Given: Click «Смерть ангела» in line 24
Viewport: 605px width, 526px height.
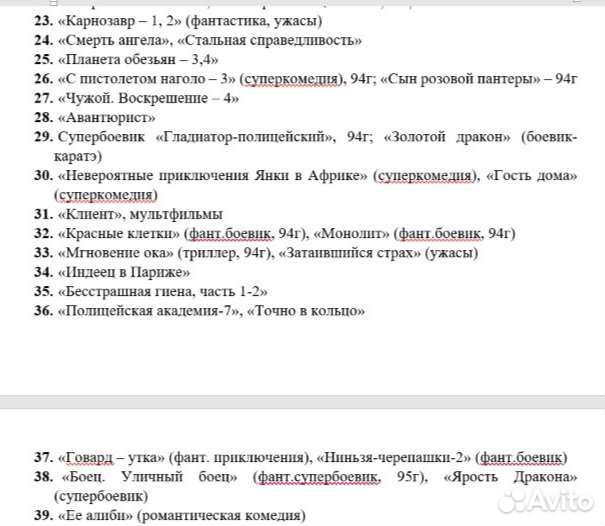Looking at the screenshot, I should [x=115, y=40].
